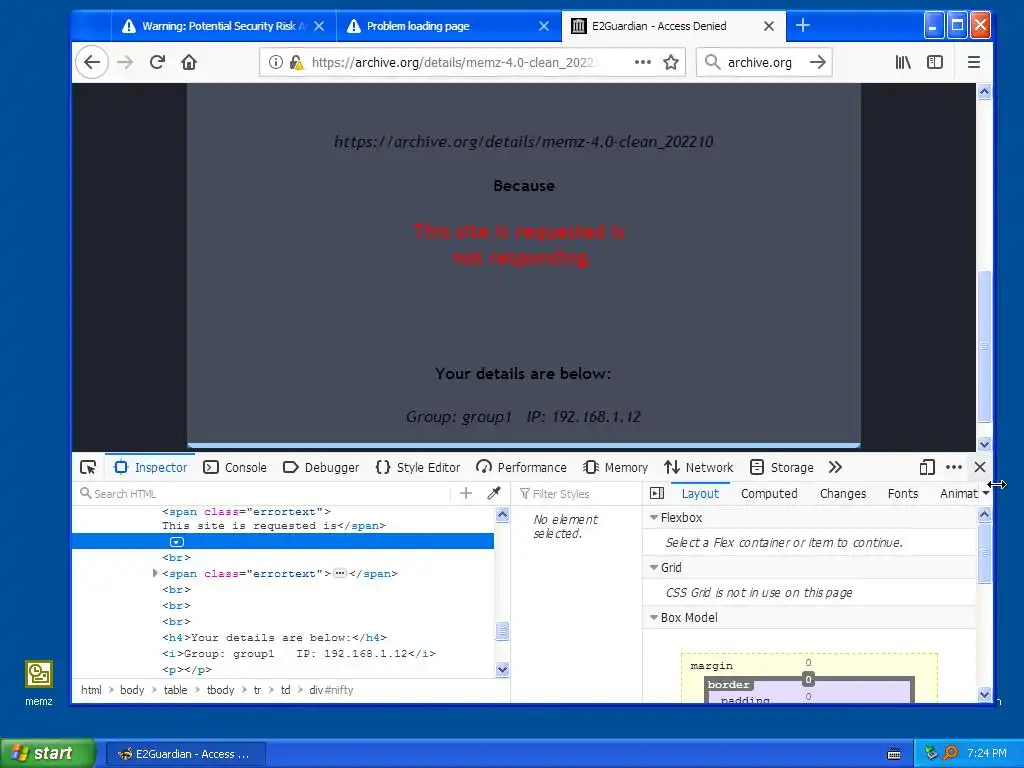Focus the Search HTML field
Image resolution: width=1024 pixels, height=768 pixels.
(261, 494)
